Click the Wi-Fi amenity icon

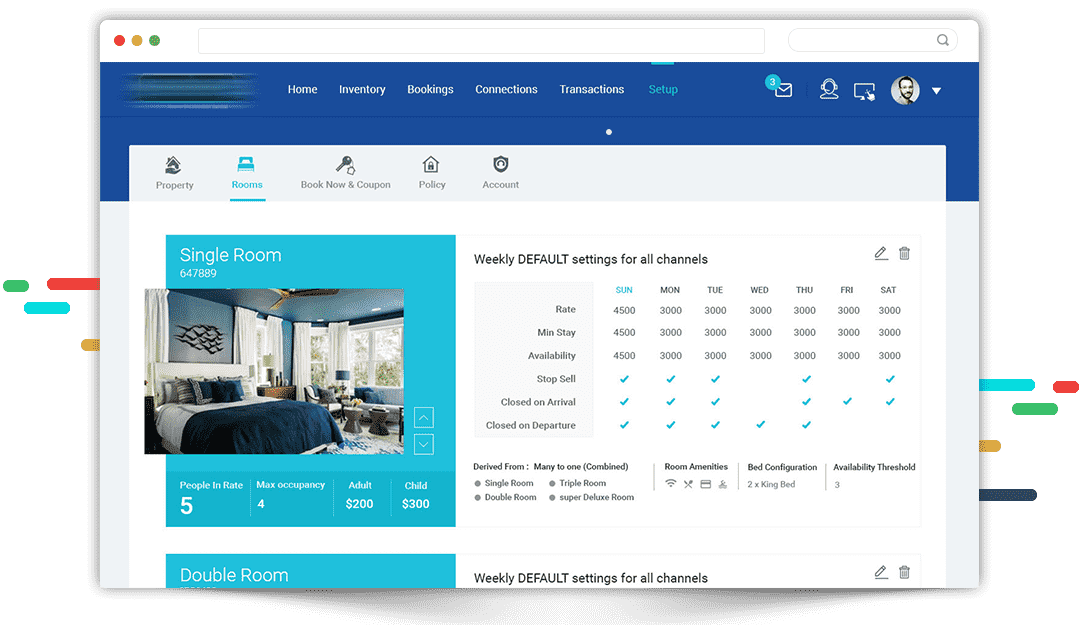point(670,484)
